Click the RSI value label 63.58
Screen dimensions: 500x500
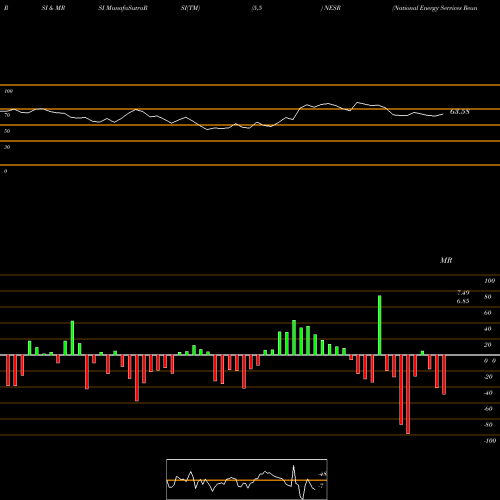pos(459,112)
